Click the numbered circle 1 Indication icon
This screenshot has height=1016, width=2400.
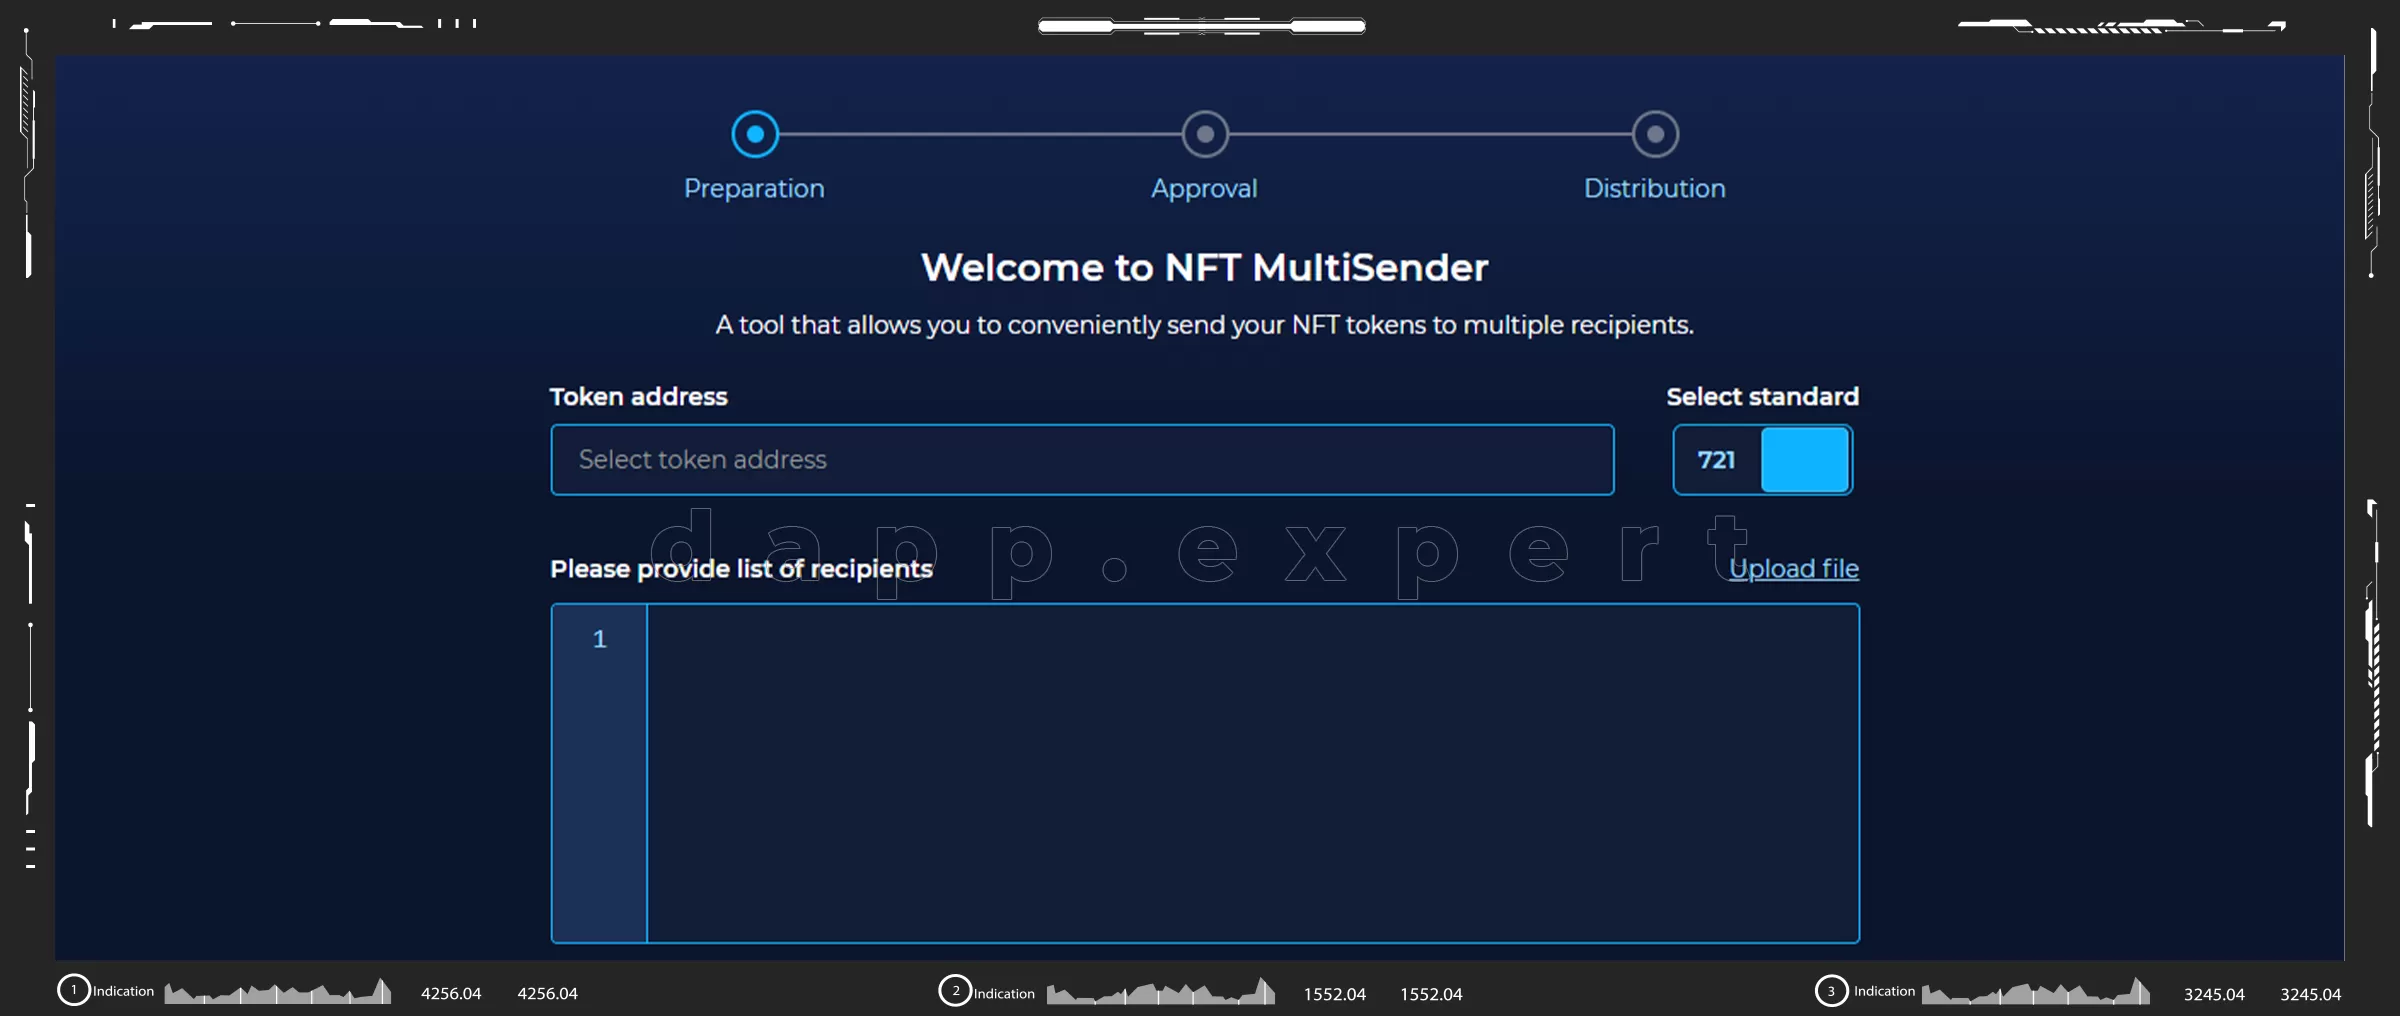tap(73, 990)
